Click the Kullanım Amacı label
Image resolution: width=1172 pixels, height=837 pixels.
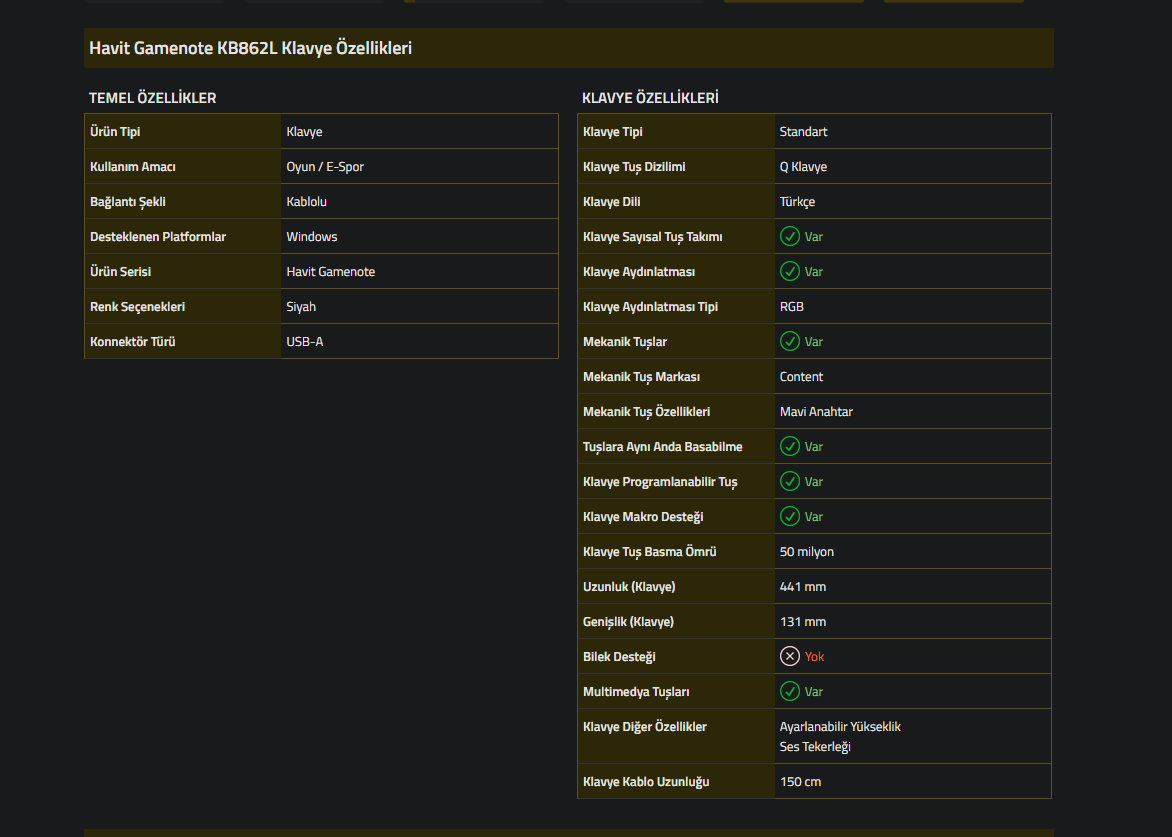coord(132,167)
